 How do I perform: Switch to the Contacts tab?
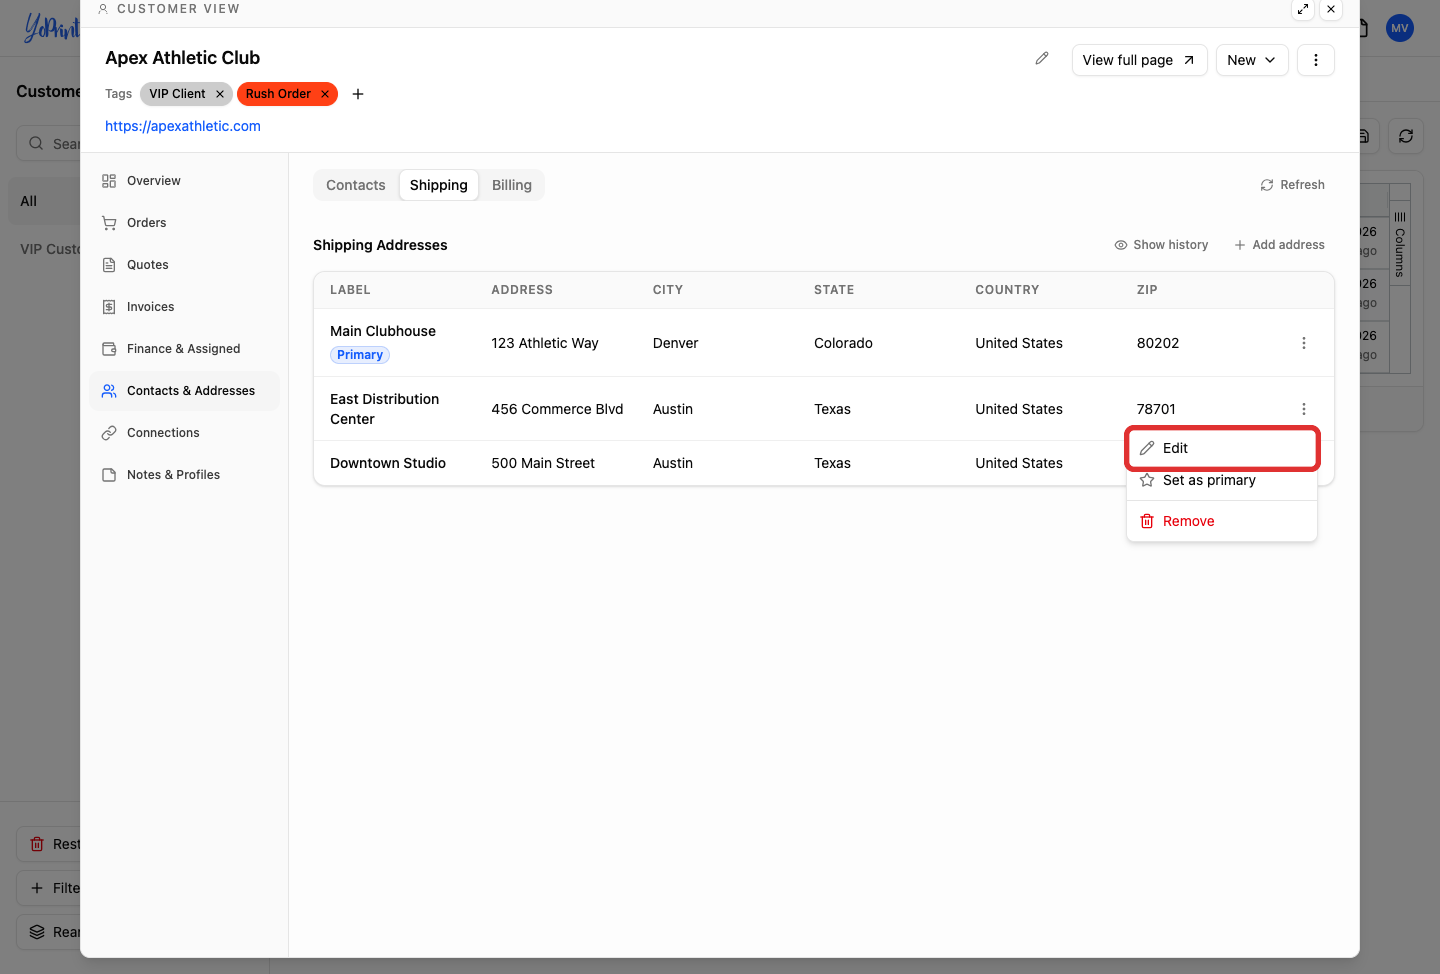click(x=356, y=185)
